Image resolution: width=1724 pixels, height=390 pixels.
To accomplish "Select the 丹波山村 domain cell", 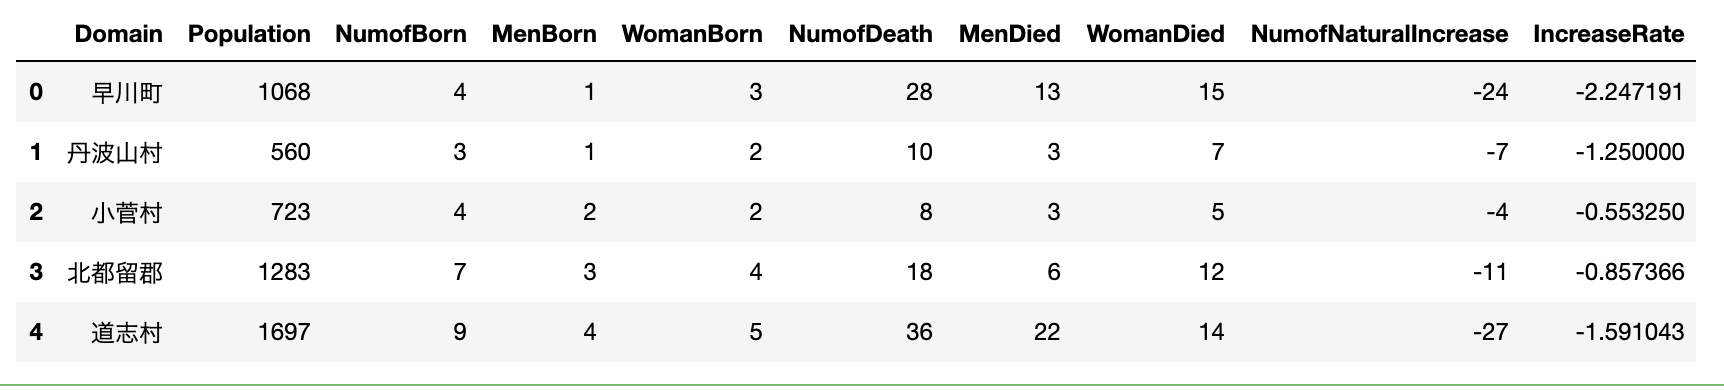I will [114, 153].
